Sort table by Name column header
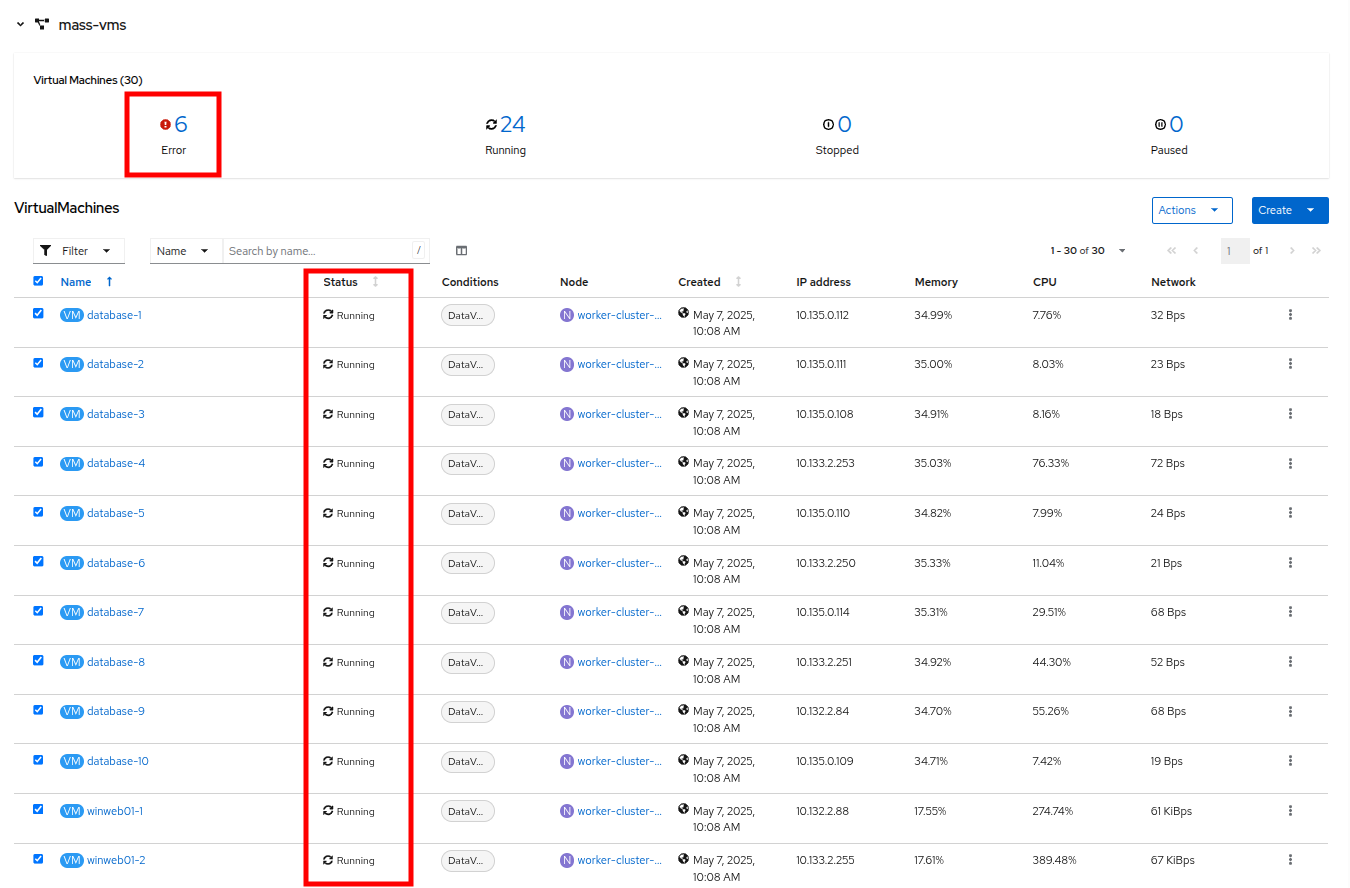Screen dimensions: 1350x888 [x=76, y=282]
